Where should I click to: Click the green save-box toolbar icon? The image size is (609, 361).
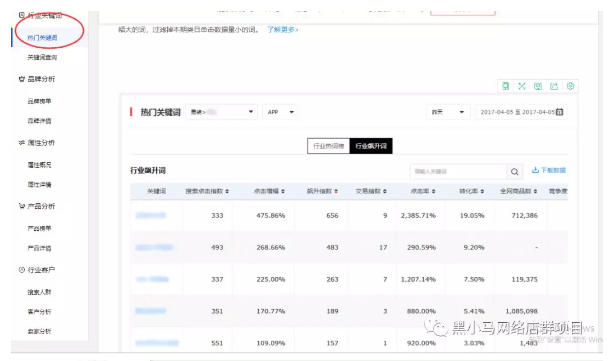click(x=538, y=86)
